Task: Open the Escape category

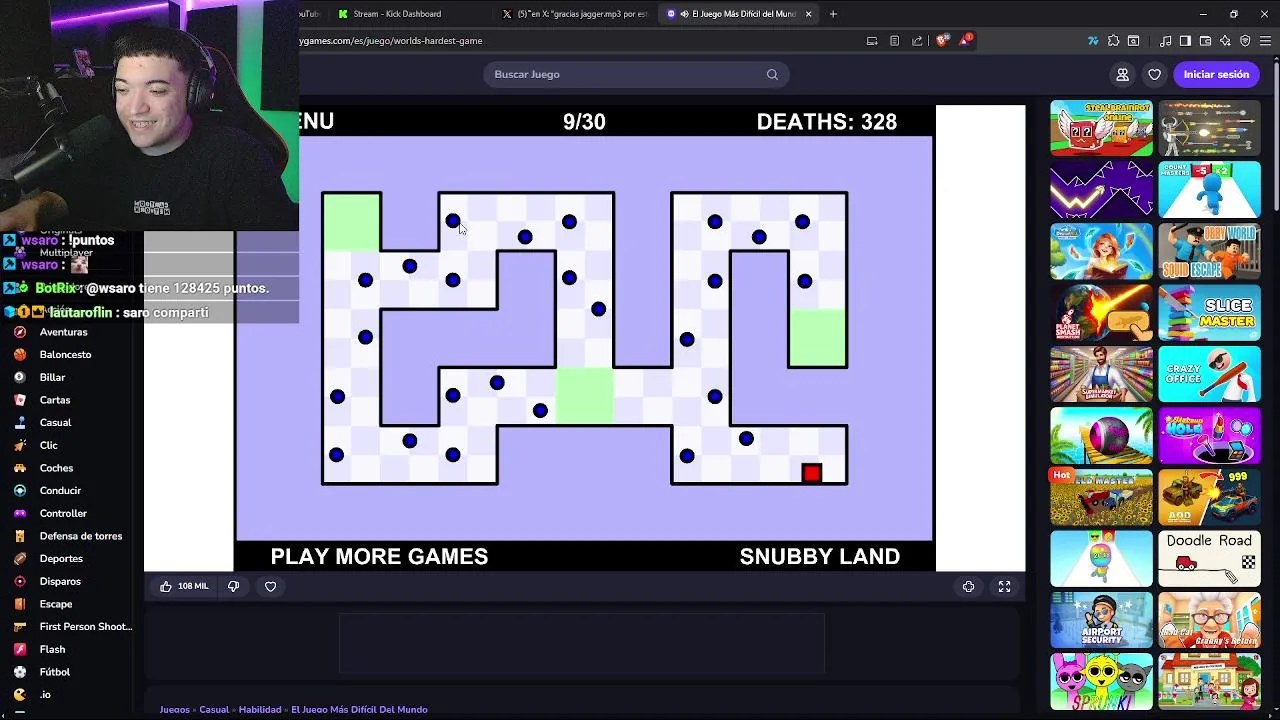Action: tap(56, 604)
